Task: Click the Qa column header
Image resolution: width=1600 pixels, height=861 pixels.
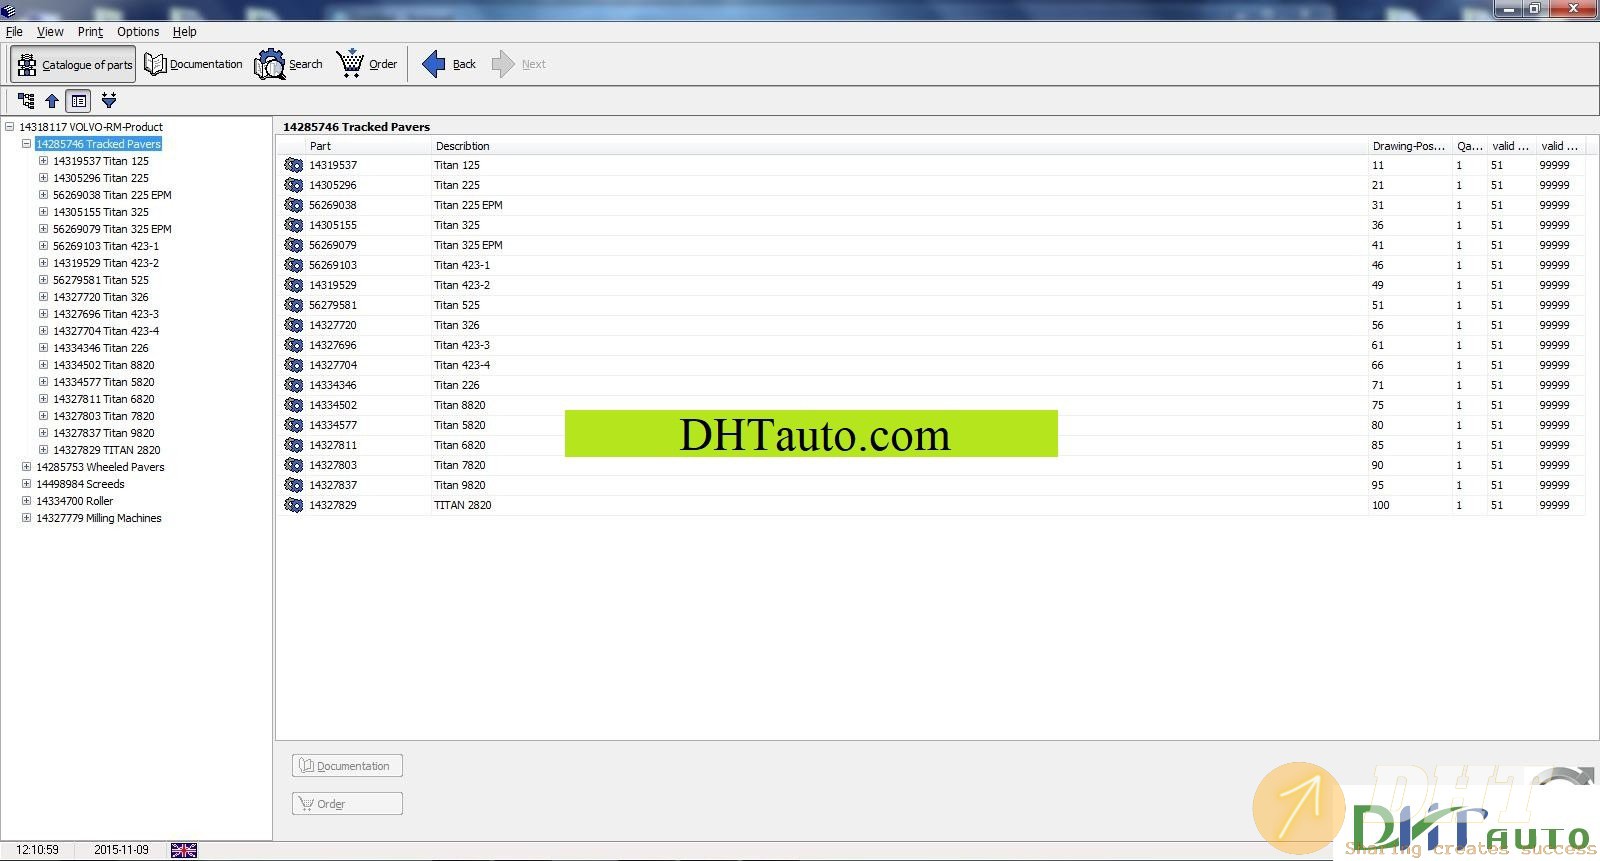Action: [x=1469, y=146]
